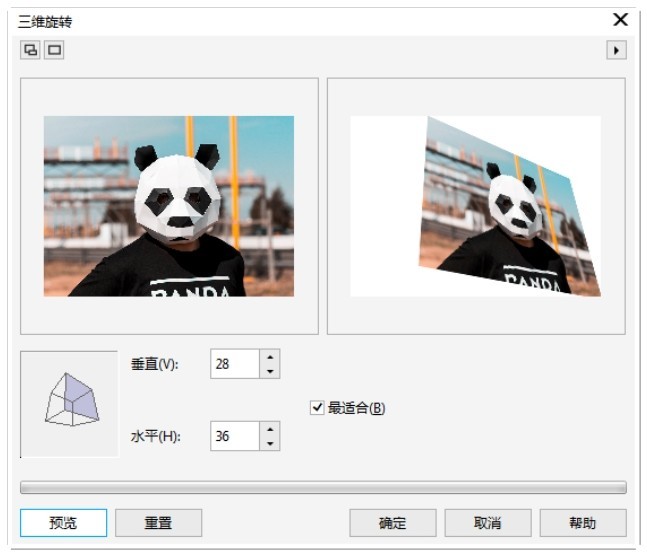647x556 pixels.
Task: Click the progress bar at the bottom
Action: [x=323, y=487]
